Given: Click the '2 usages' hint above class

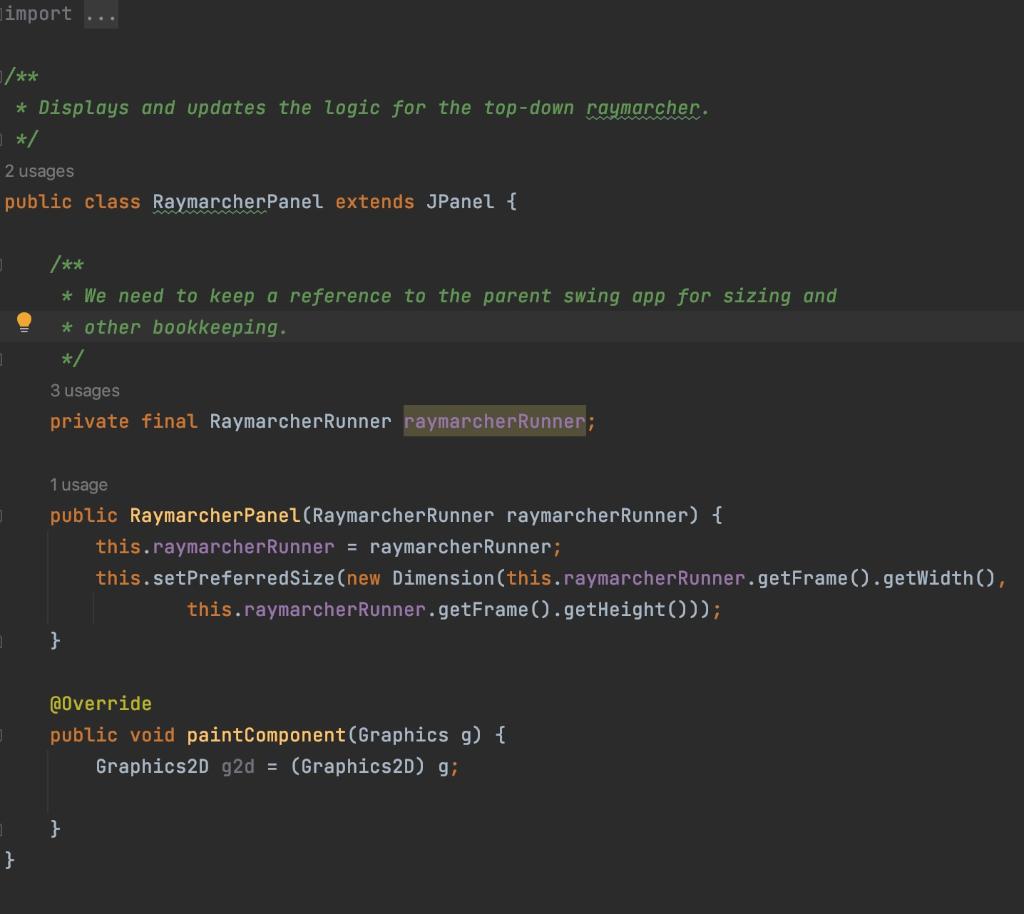Looking at the screenshot, I should click(x=39, y=171).
